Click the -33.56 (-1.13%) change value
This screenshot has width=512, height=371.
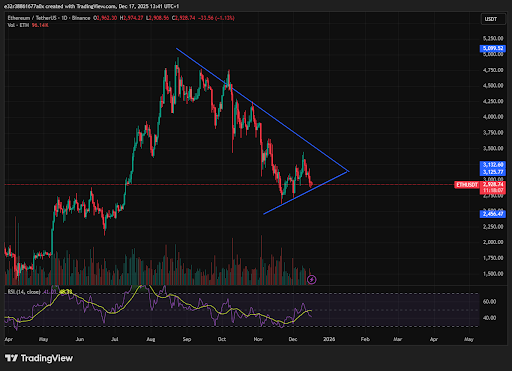tap(216, 18)
